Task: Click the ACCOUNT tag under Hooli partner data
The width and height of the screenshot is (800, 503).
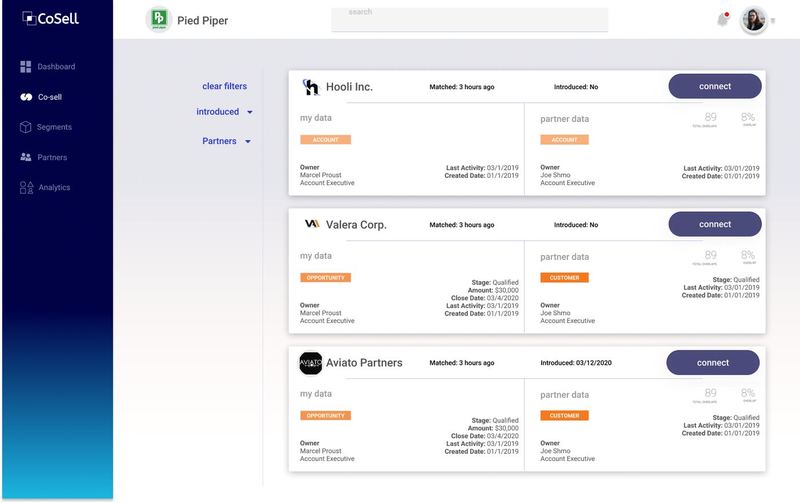Action: (564, 140)
